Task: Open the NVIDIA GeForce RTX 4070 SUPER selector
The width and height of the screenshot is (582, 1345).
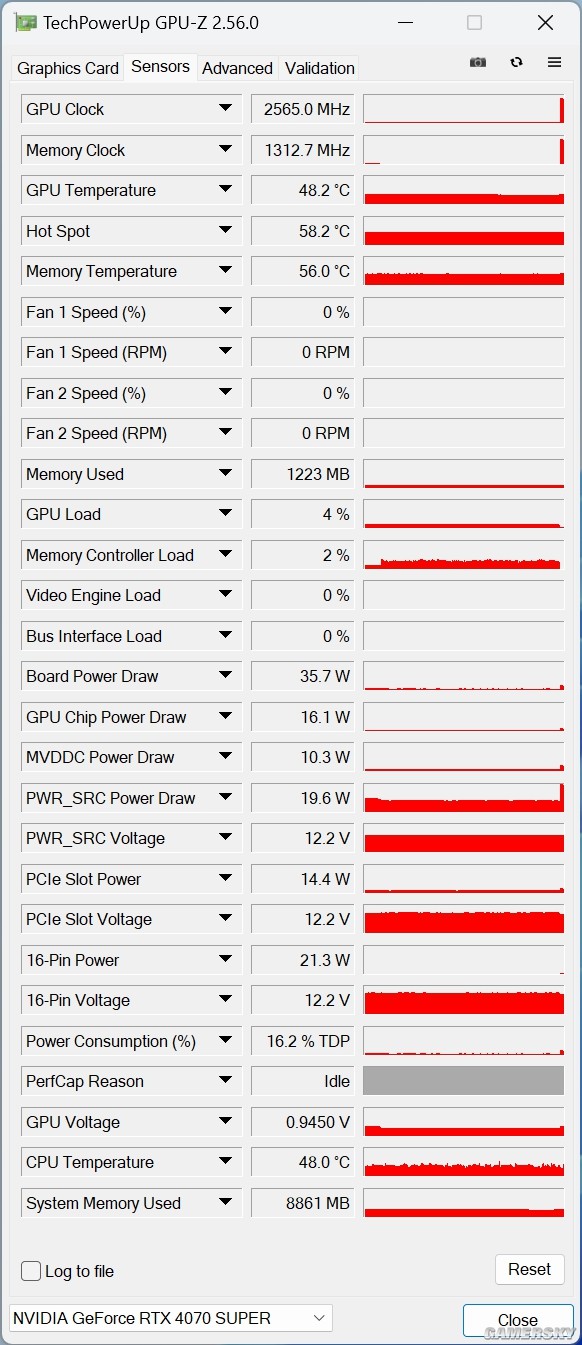Action: [x=170, y=1318]
